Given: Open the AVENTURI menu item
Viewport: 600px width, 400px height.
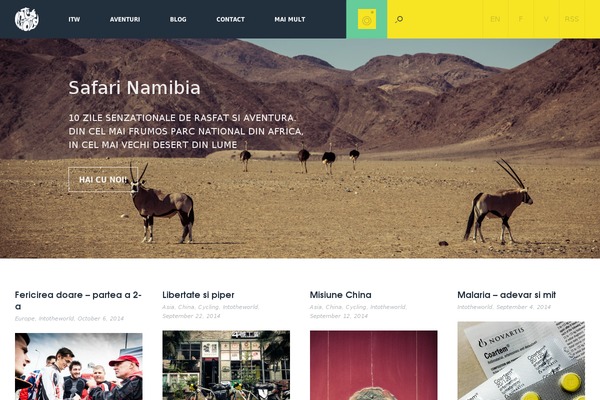Looking at the screenshot, I should coord(125,19).
